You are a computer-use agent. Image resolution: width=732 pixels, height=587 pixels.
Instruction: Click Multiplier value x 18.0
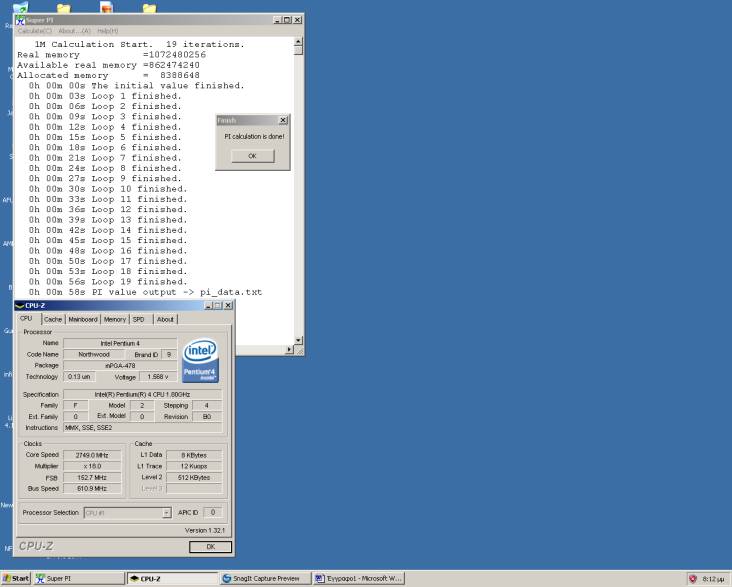92,467
